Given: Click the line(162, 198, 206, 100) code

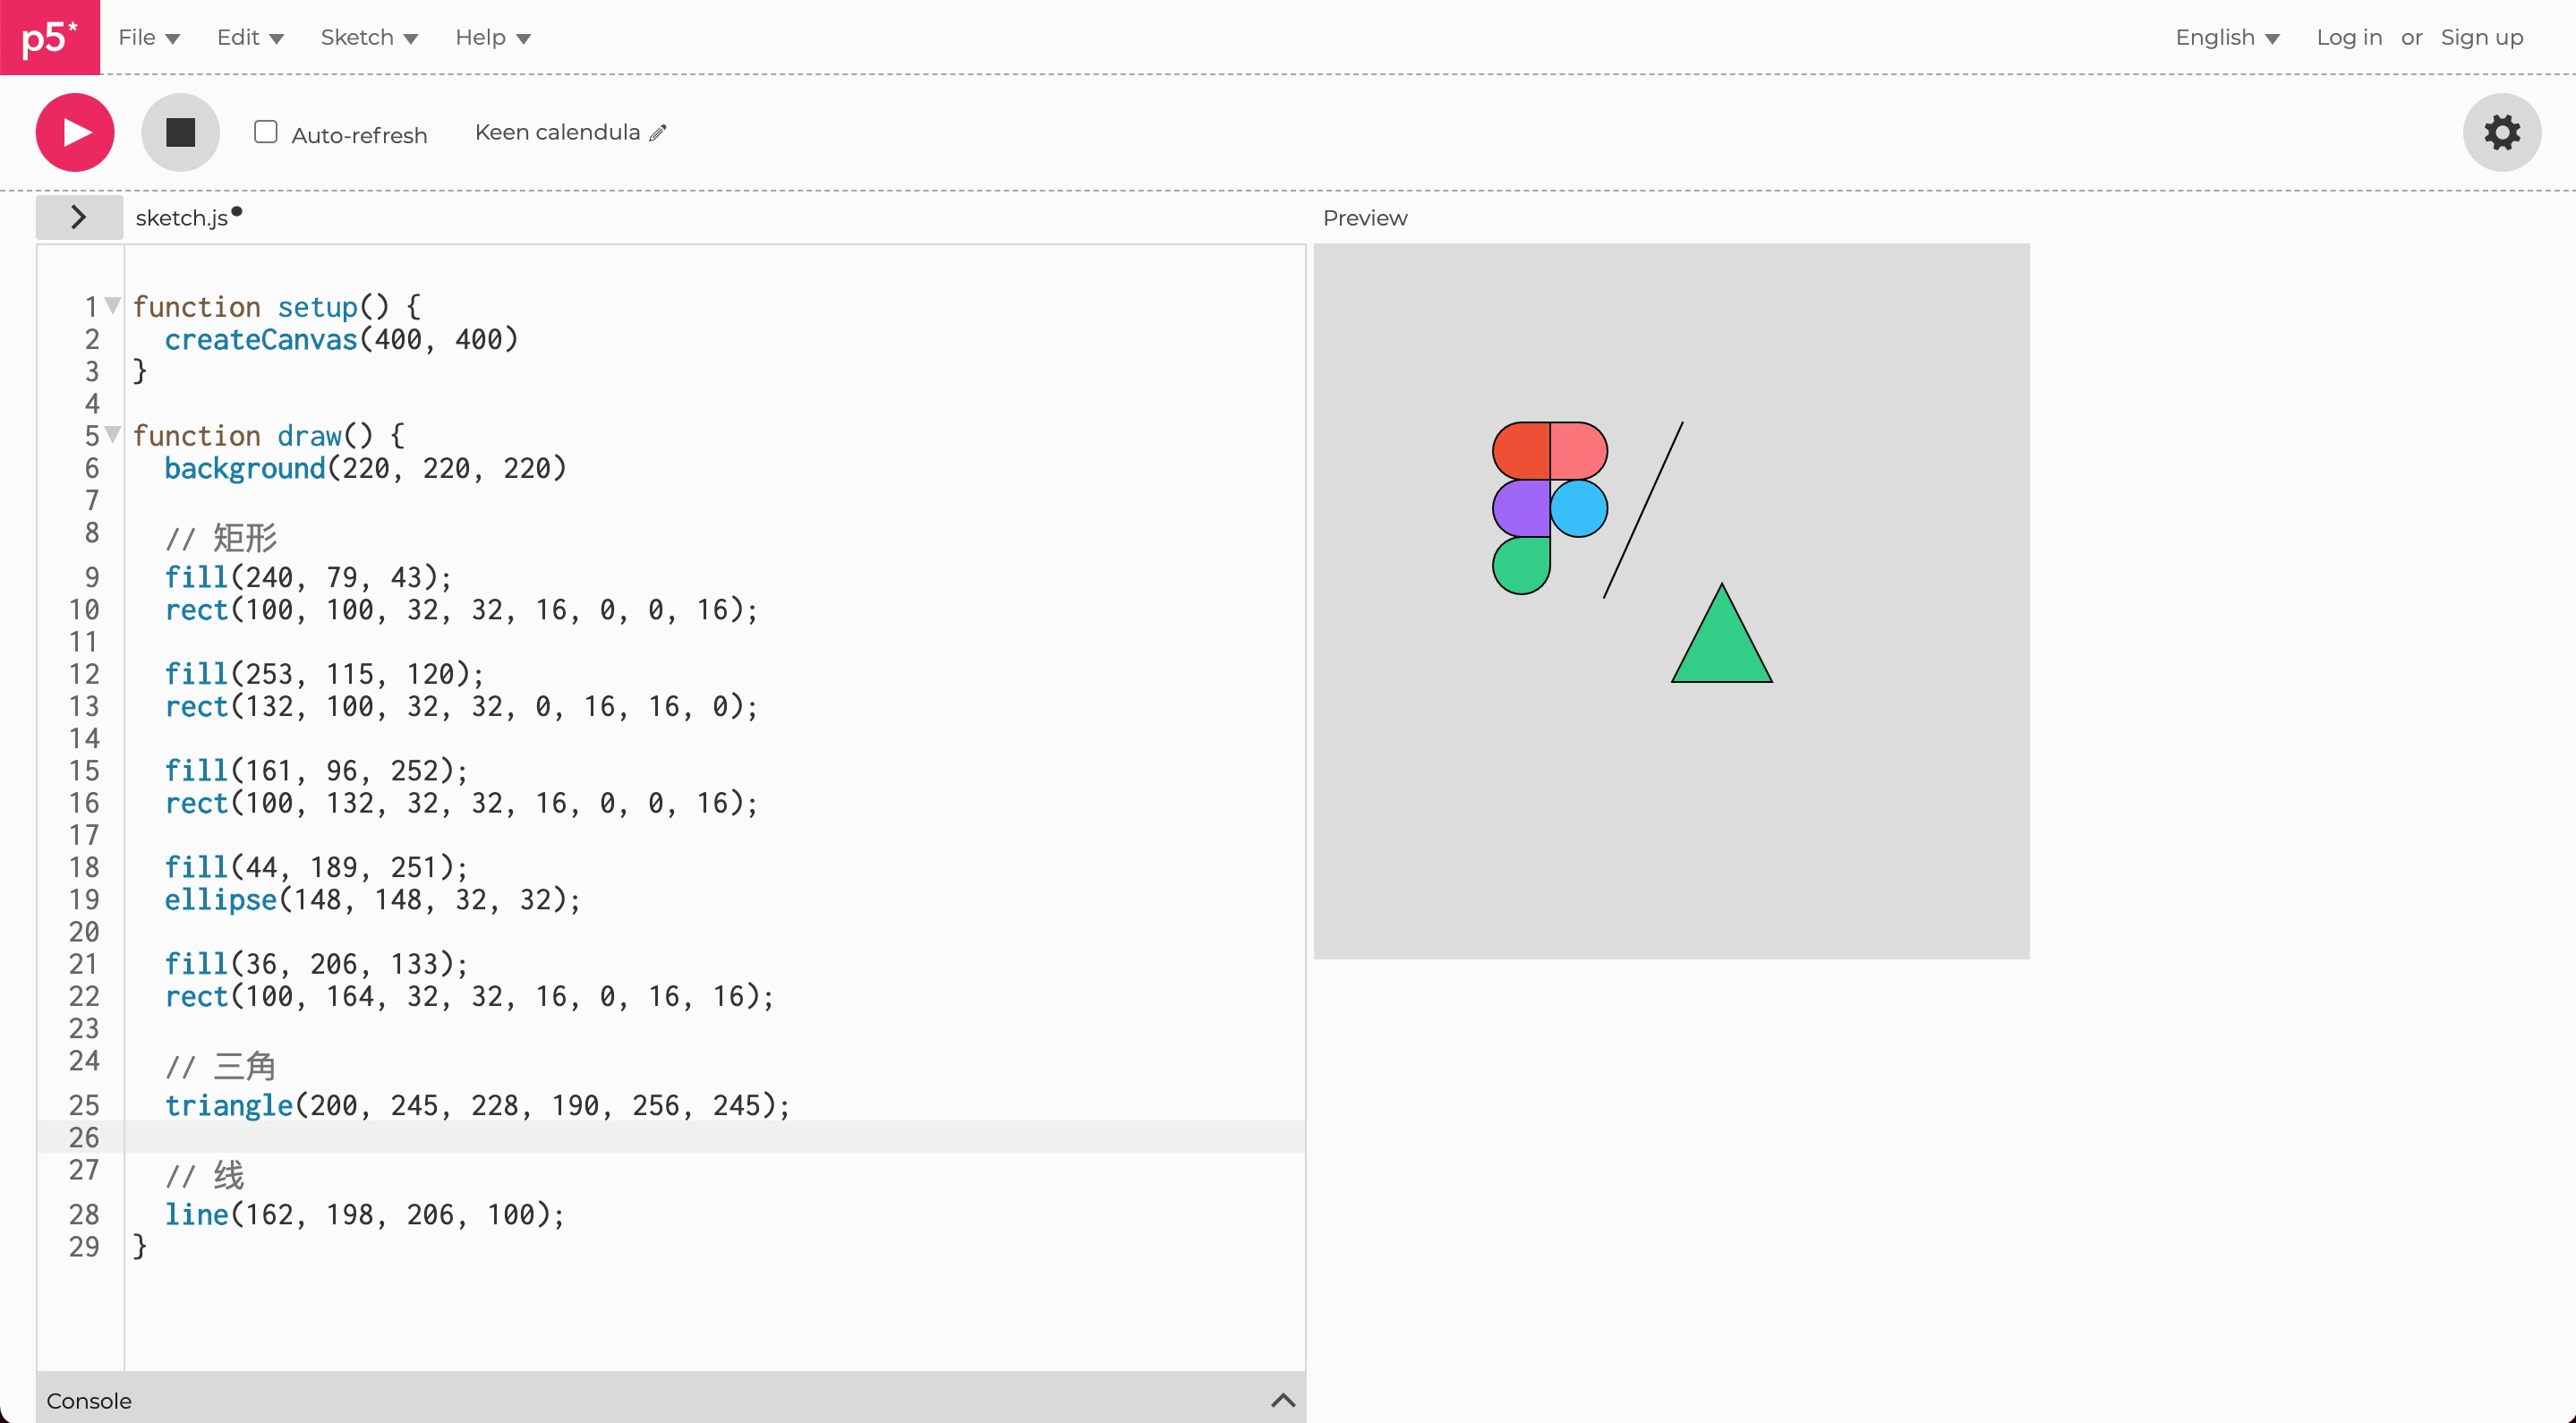Looking at the screenshot, I should click(x=364, y=1214).
